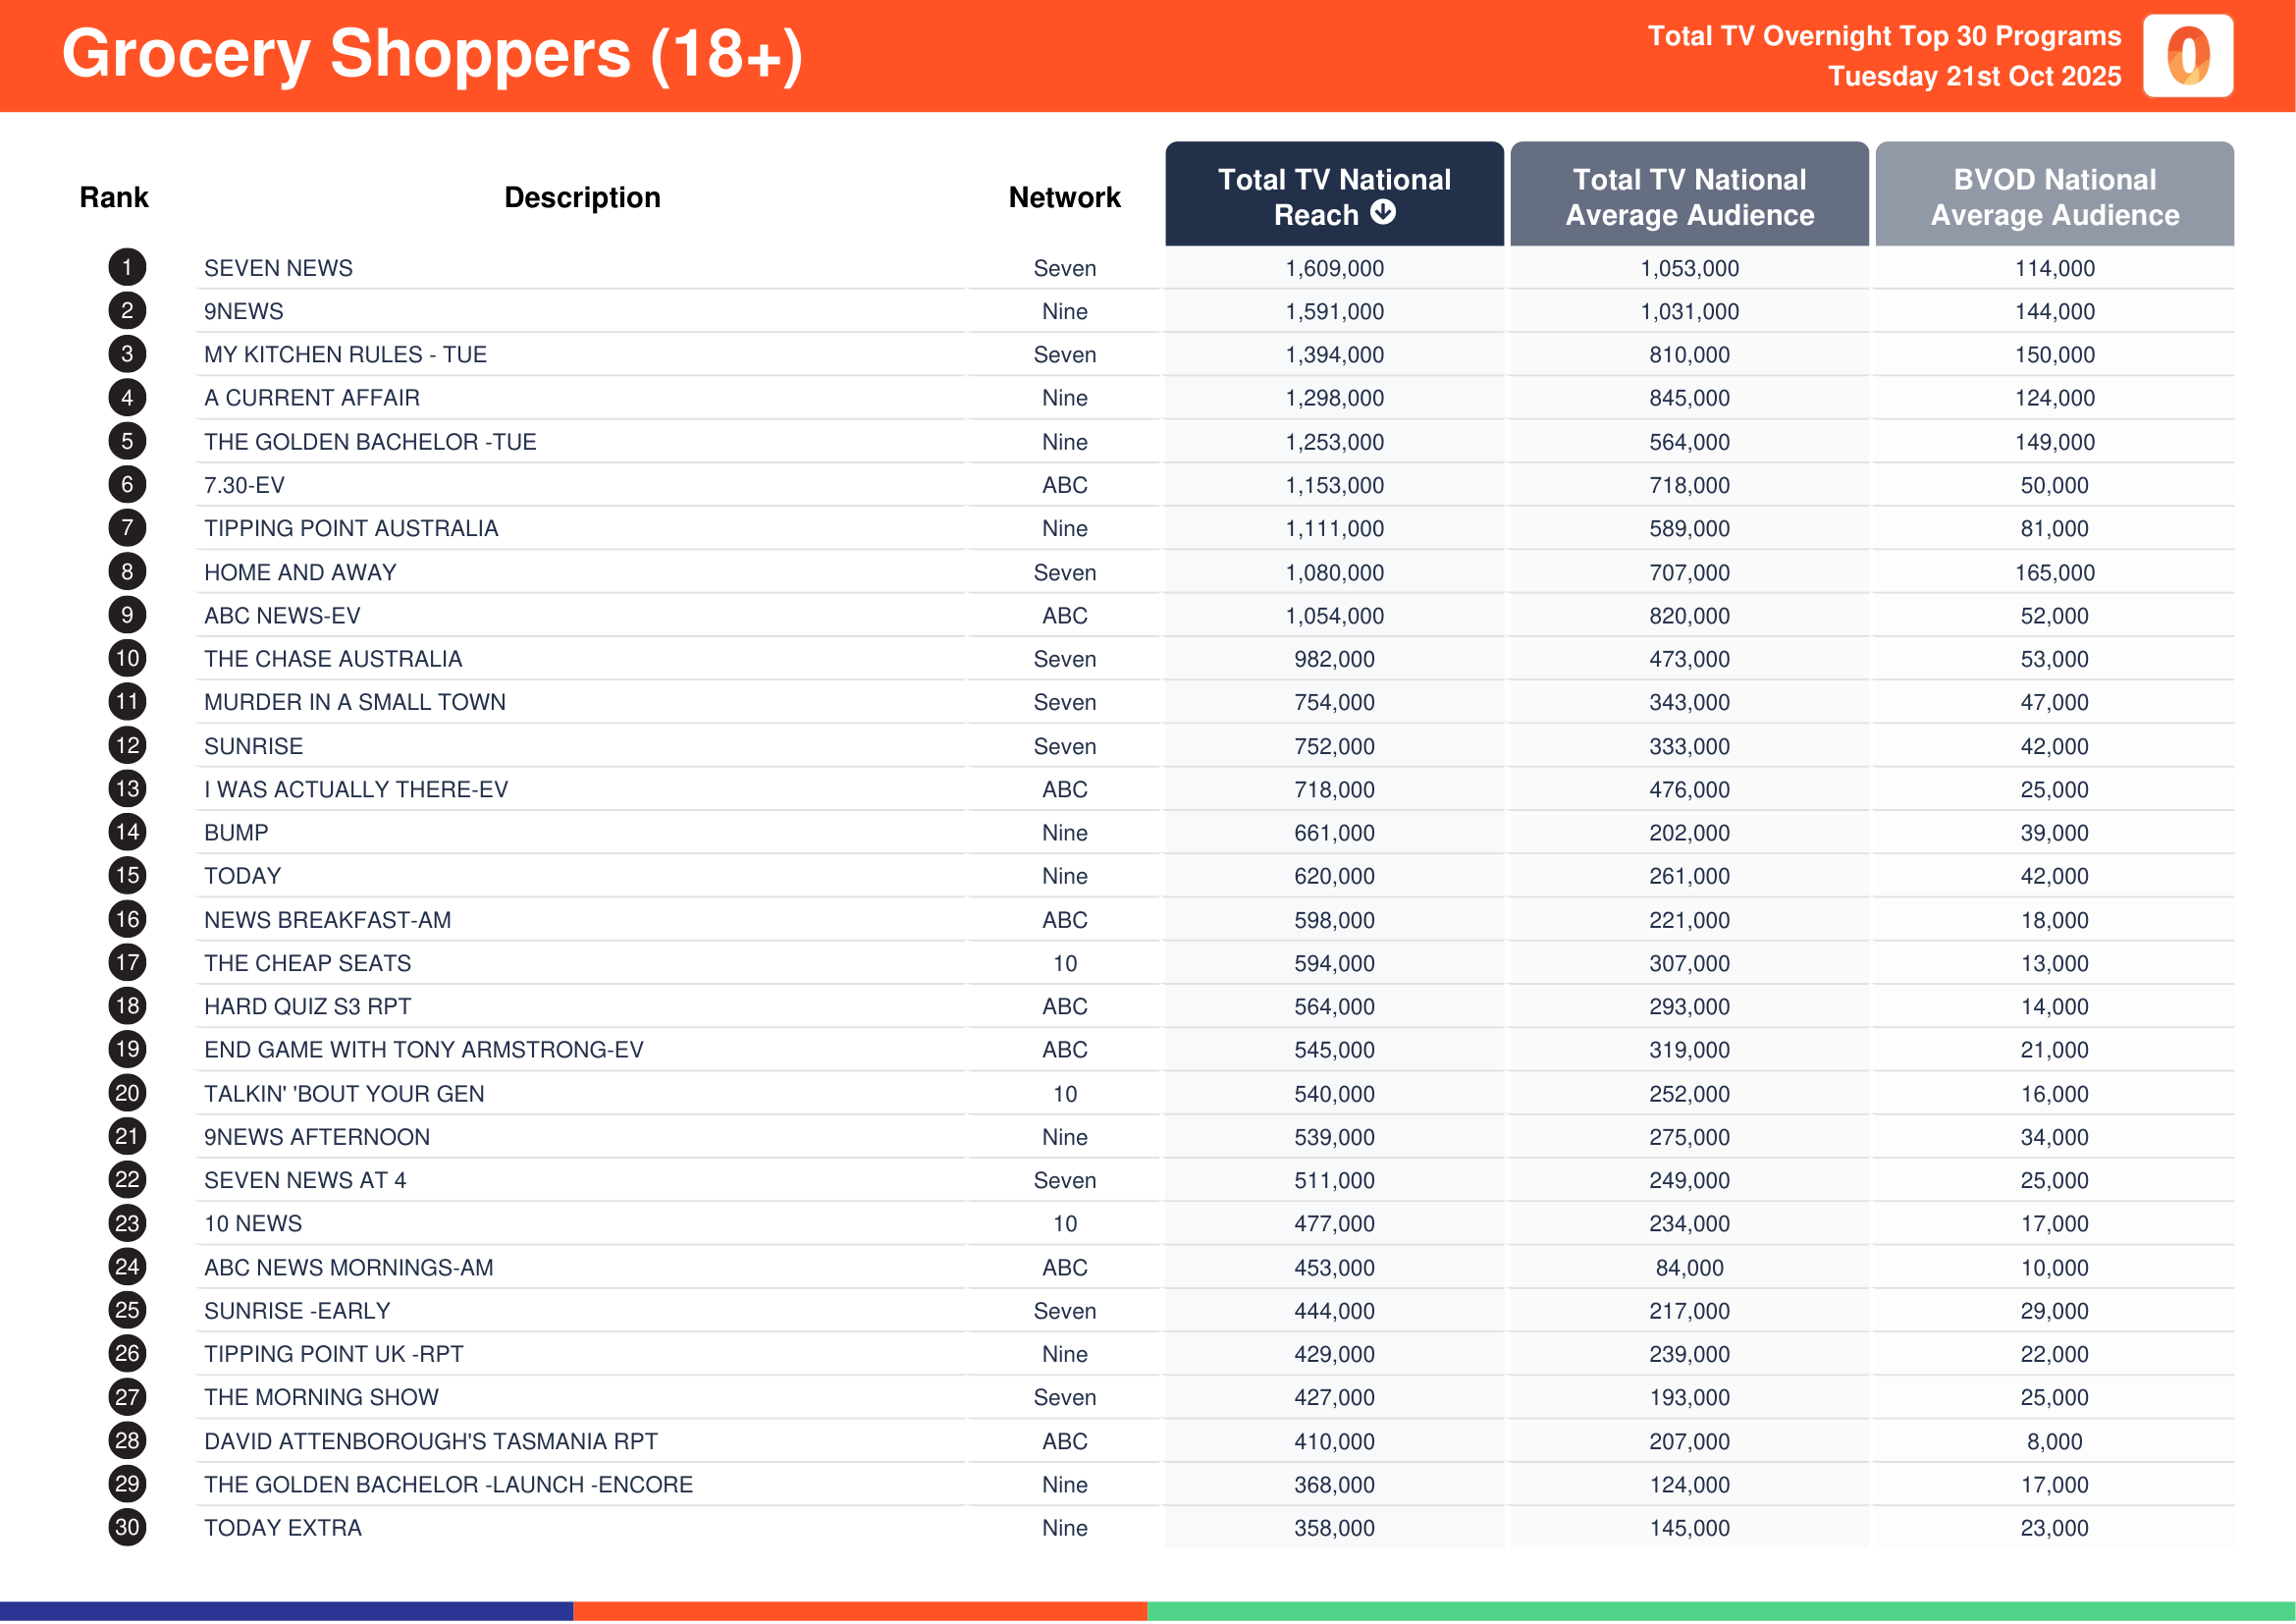2296x1624 pixels.
Task: Click the Grocery Shoppers (18+) title
Action: point(432,54)
